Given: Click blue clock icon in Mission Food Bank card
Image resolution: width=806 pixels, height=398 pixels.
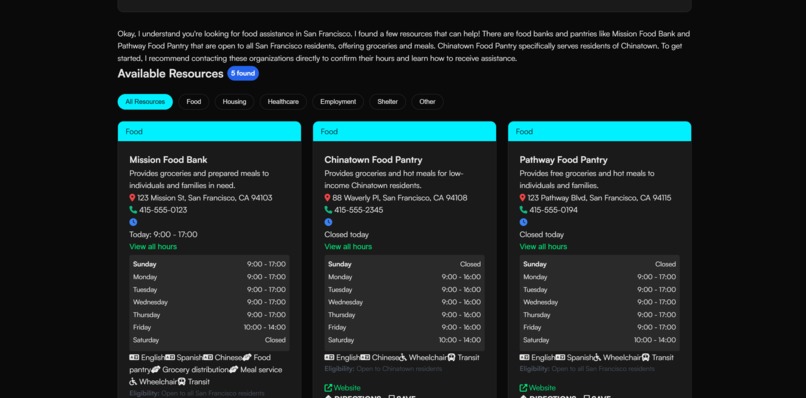Looking at the screenshot, I should point(133,222).
